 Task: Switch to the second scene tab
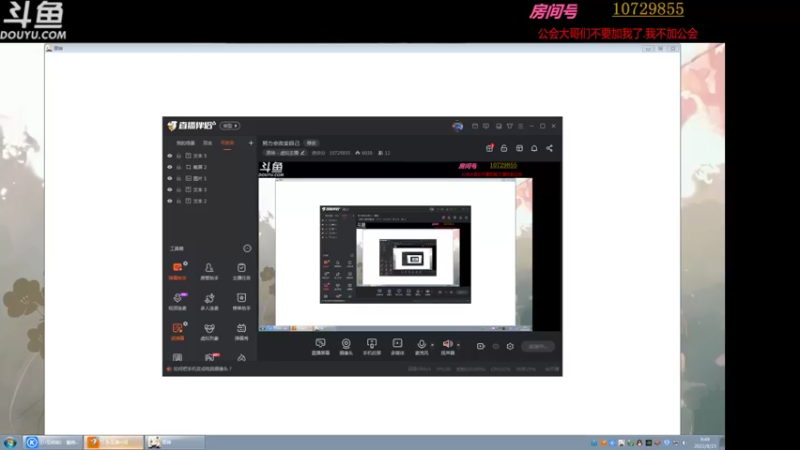[x=207, y=143]
